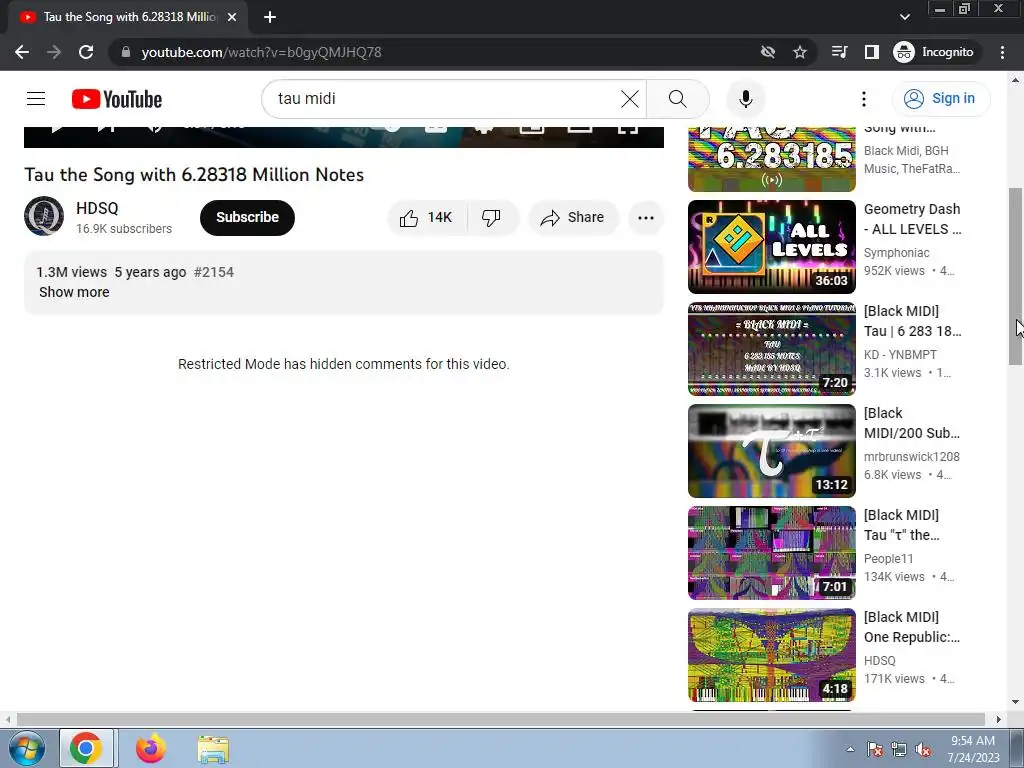The height and width of the screenshot is (768, 1024).
Task: Click Action Center flag tray icon
Action: coord(875,749)
